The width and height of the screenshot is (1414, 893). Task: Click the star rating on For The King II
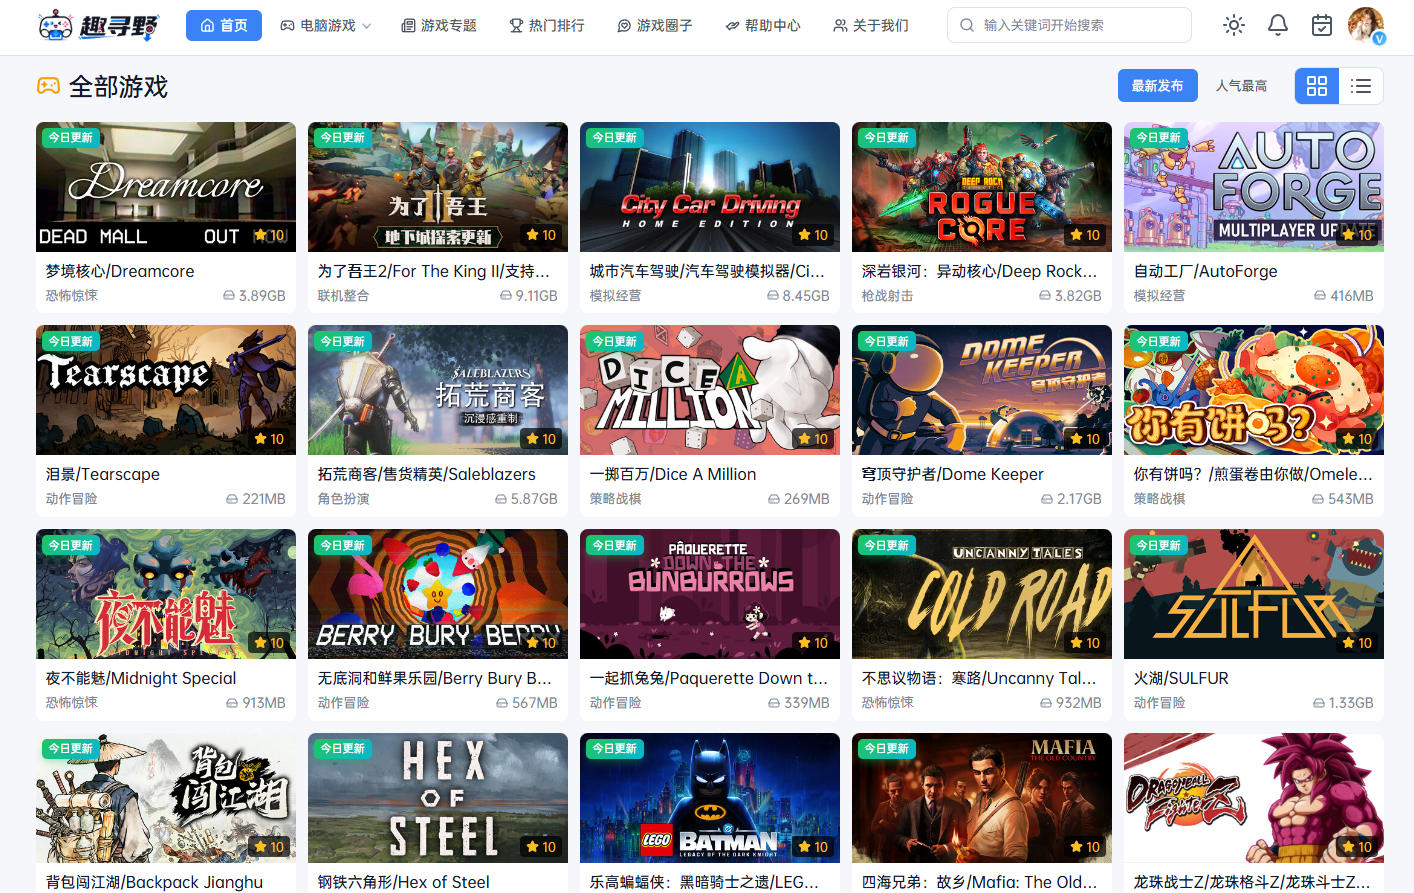click(x=541, y=235)
